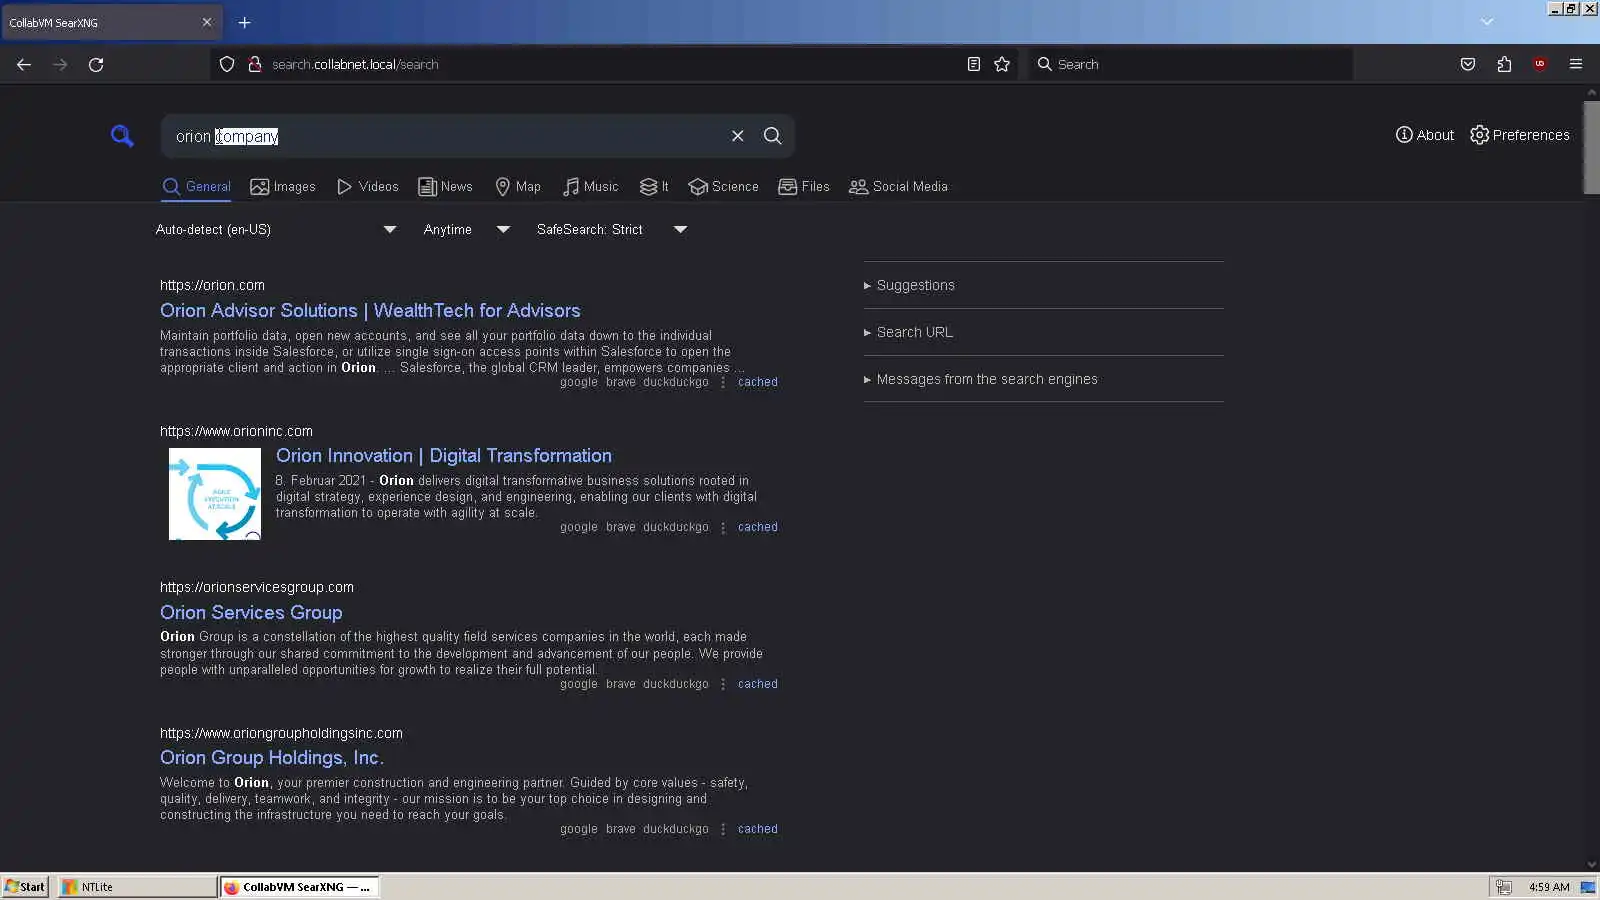Focus the Firefox Search box
Screen dimensions: 1600x900
[1190, 64]
